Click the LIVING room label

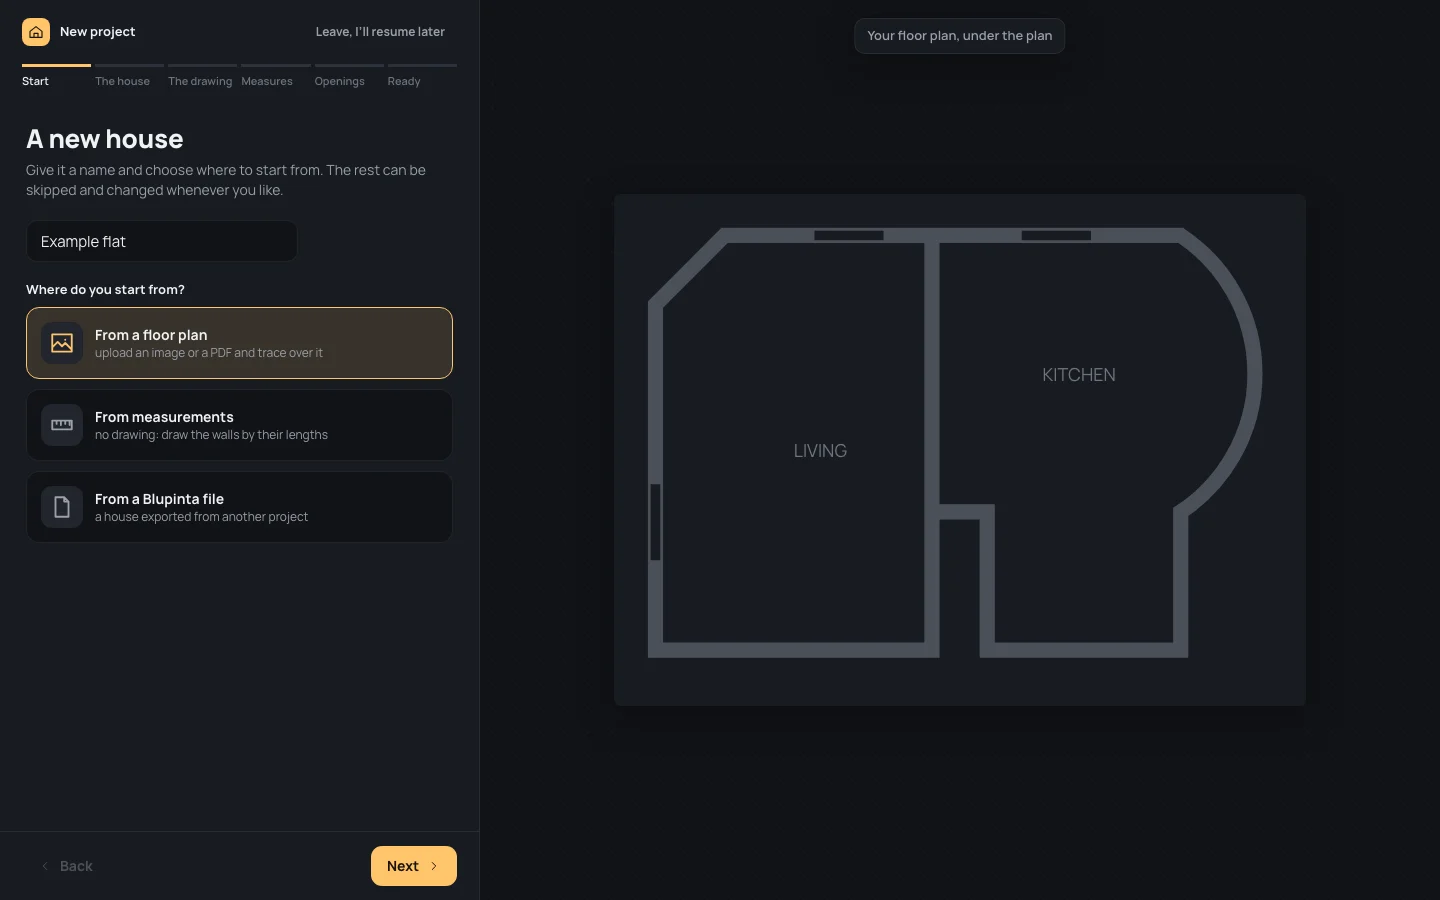(820, 451)
